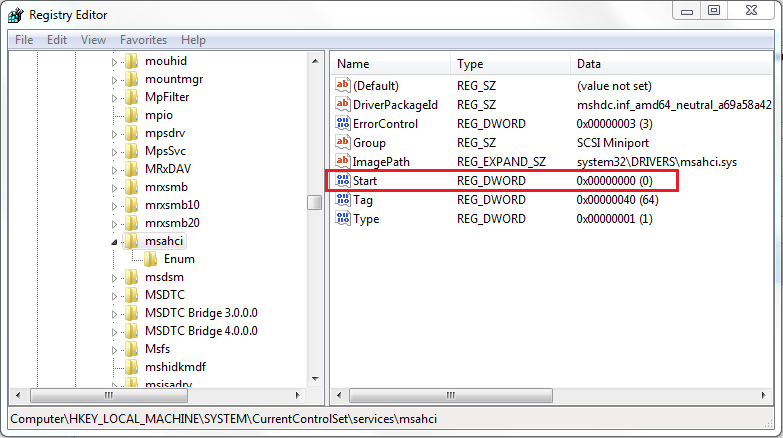Click the binary icon of Type value

(343, 218)
